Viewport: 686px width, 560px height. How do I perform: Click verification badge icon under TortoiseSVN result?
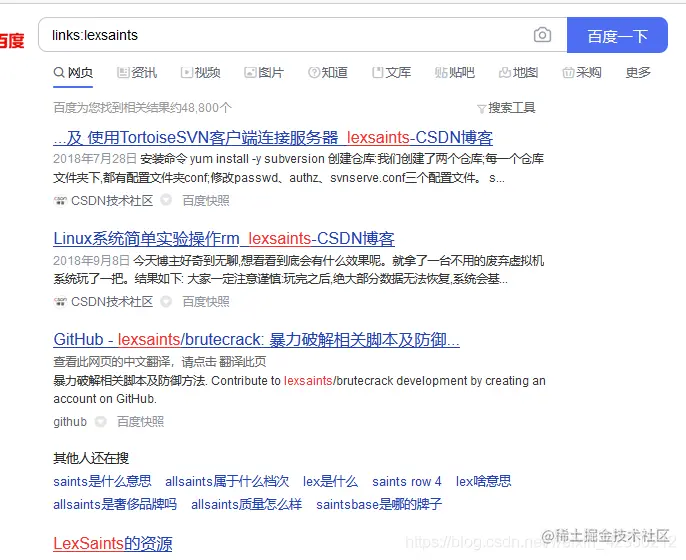166,200
